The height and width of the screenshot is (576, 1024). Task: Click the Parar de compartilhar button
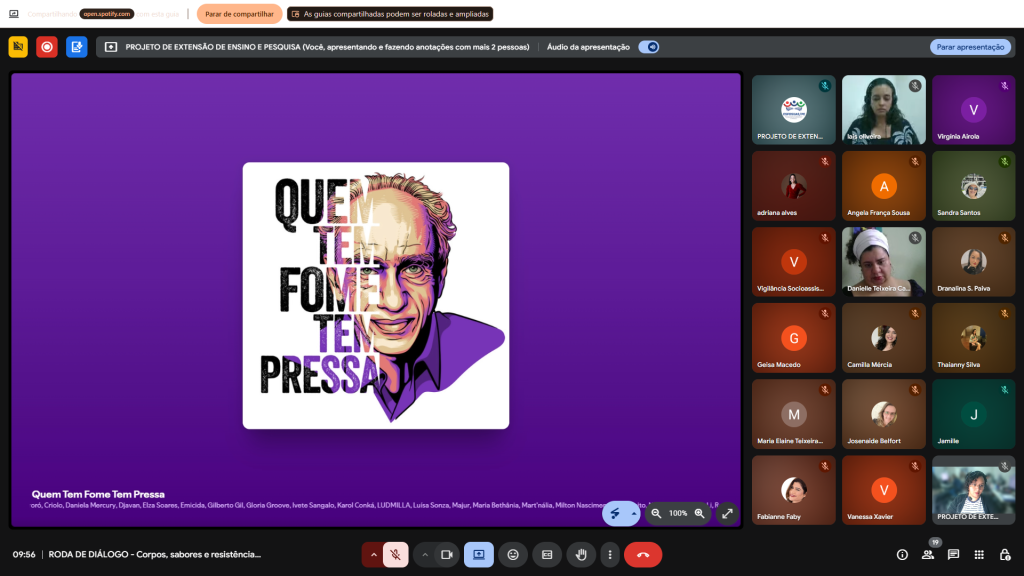(x=239, y=14)
